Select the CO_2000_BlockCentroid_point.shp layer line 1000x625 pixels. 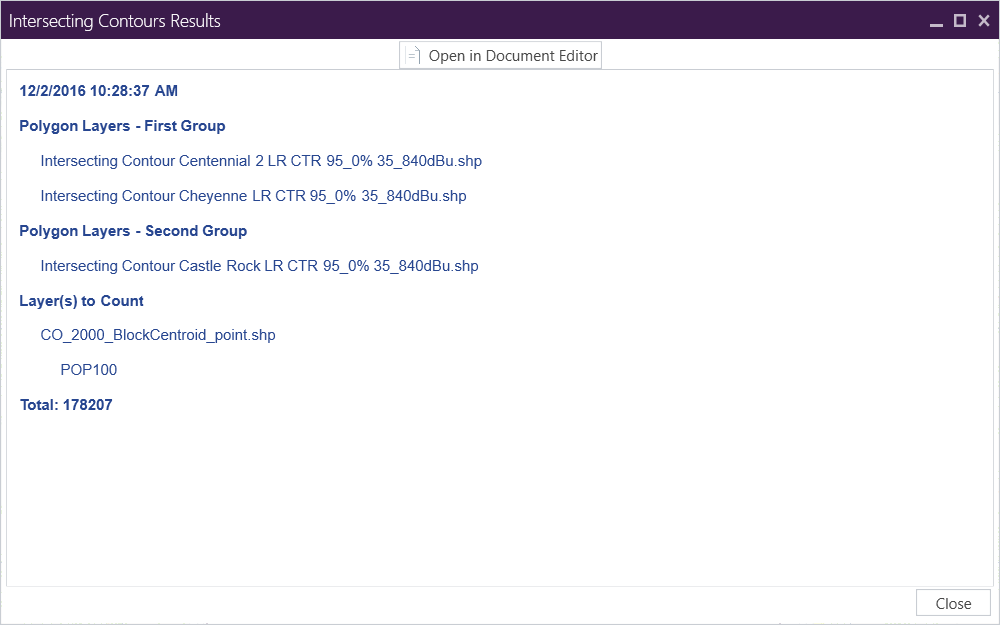pyautogui.click(x=158, y=335)
